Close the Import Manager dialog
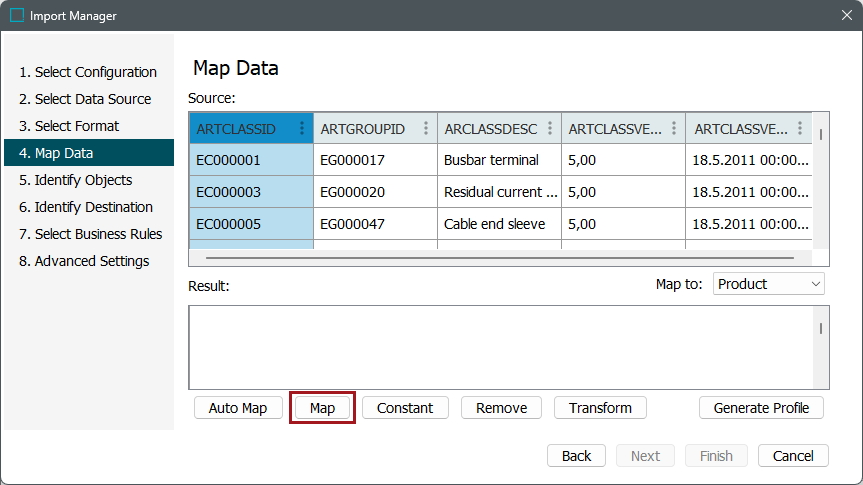 (845, 16)
